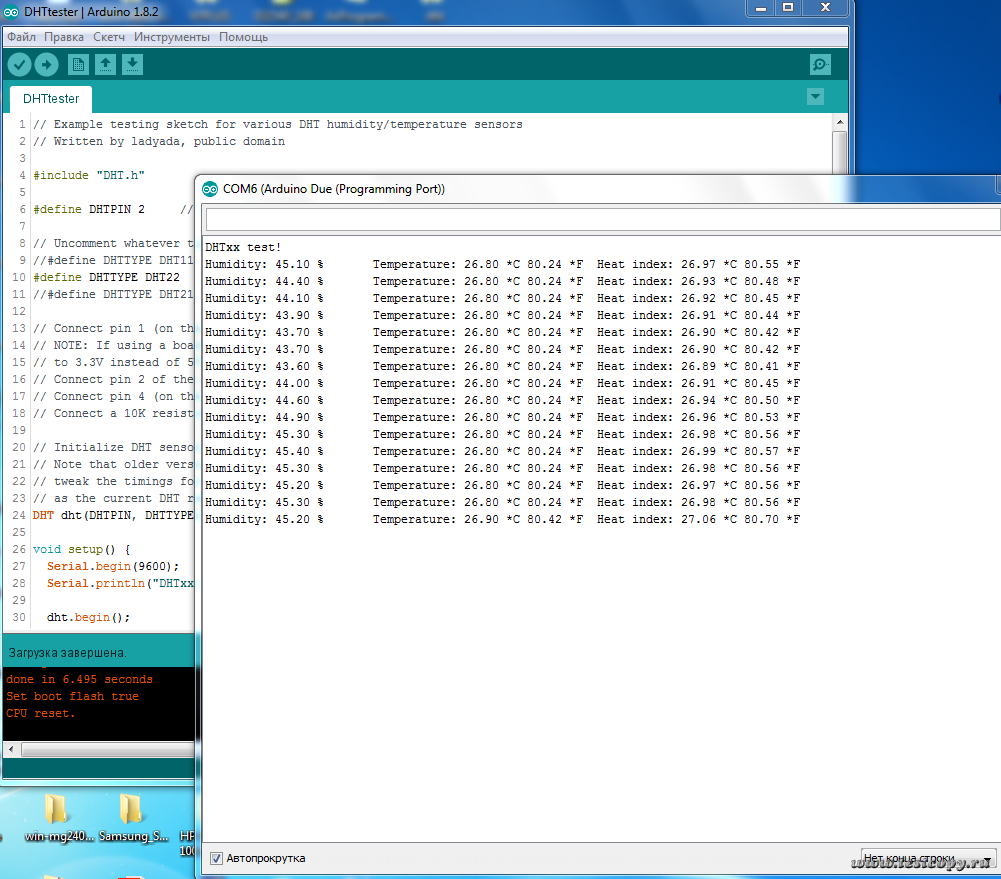
Task: Toggle the Автопрокрутка checkbox
Action: coord(217,858)
